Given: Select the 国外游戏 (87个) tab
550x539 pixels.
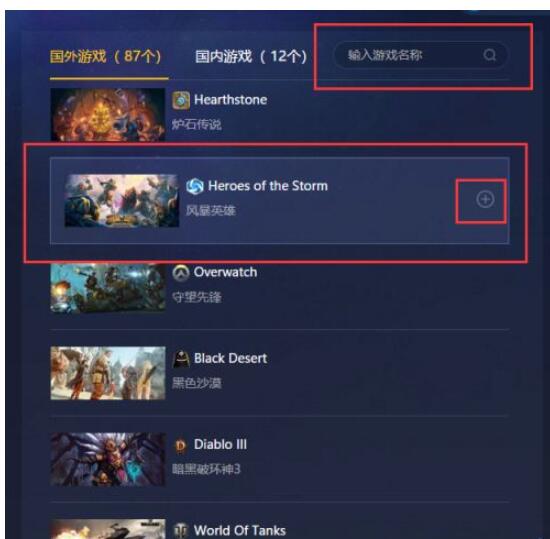Looking at the screenshot, I should click(106, 56).
